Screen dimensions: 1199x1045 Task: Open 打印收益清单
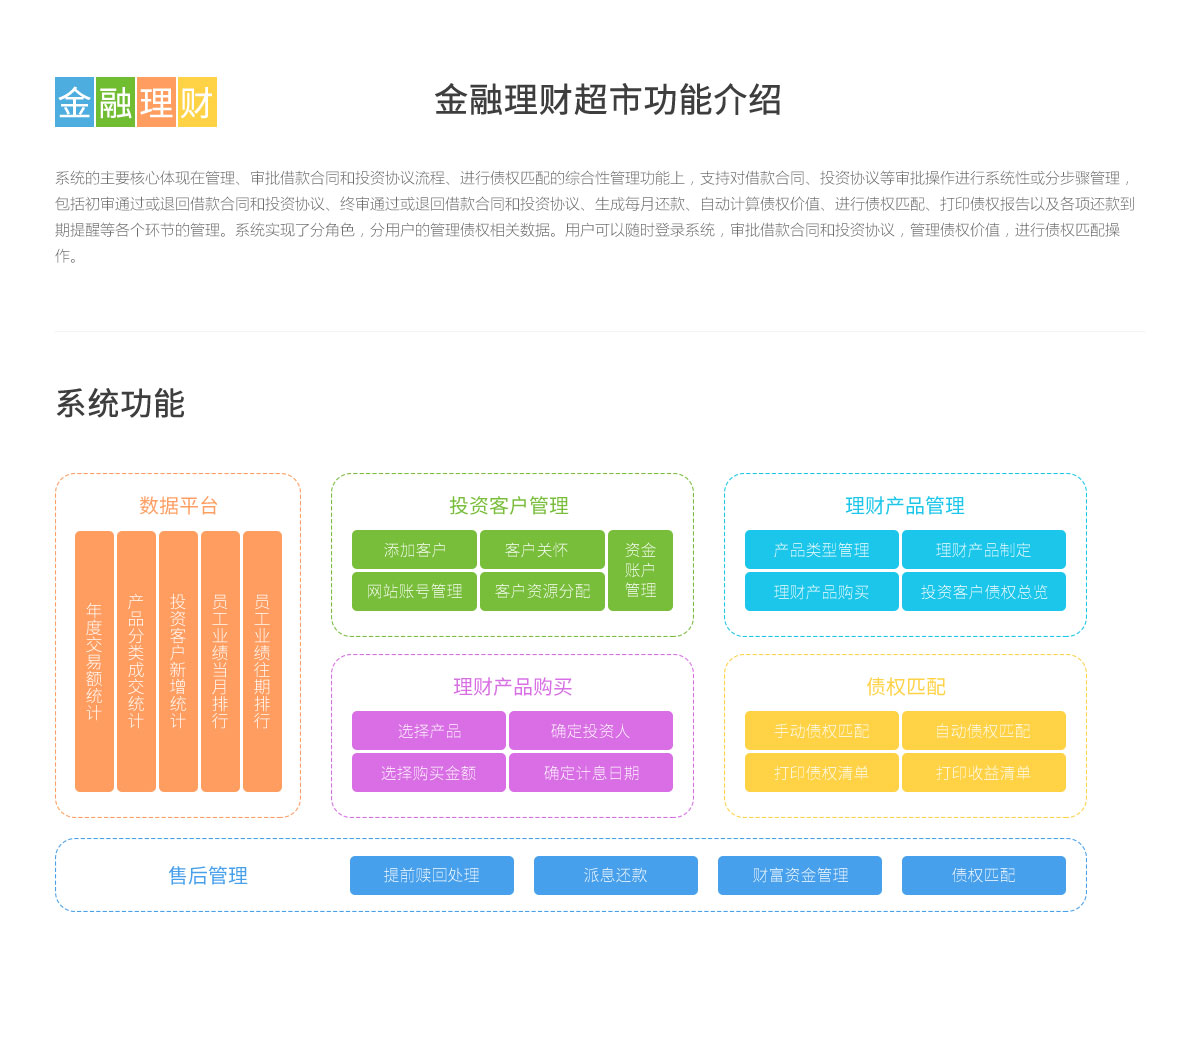983,773
